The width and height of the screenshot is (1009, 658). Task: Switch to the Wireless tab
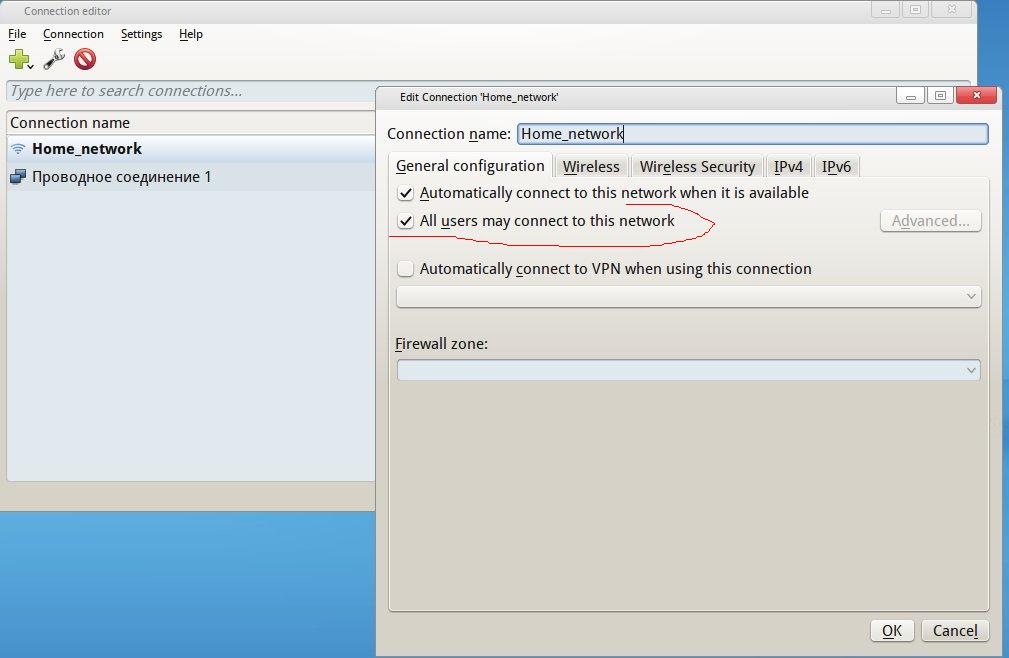pos(591,167)
